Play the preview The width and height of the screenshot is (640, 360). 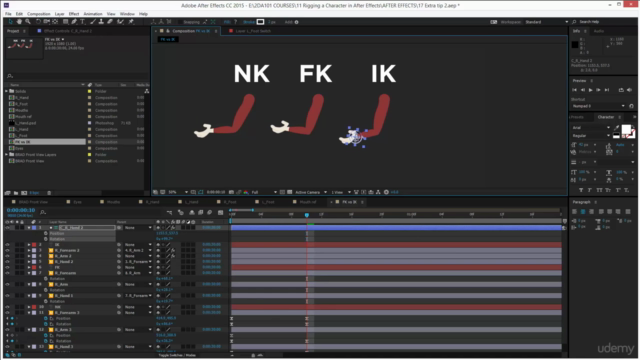pos(590,90)
